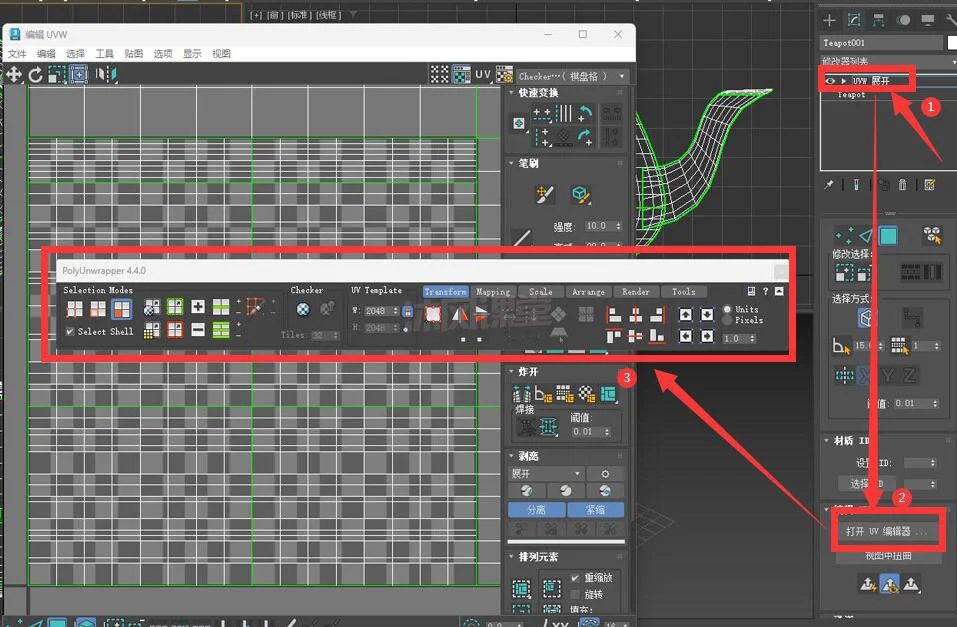
Task: Toggle the 重缩放 checkbox
Action: tap(575, 578)
